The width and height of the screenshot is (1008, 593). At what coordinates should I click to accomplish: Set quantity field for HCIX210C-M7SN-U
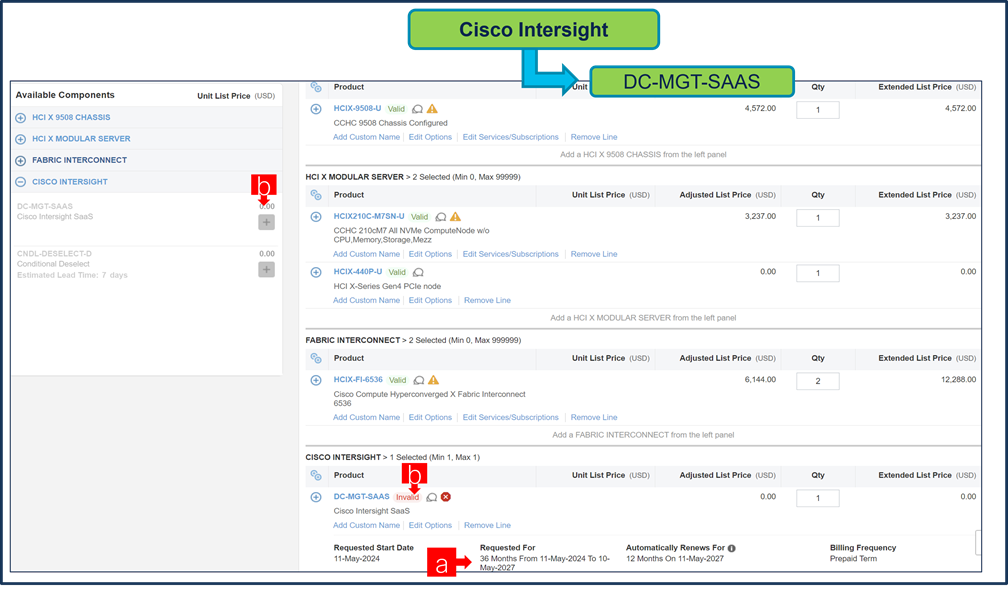point(818,218)
